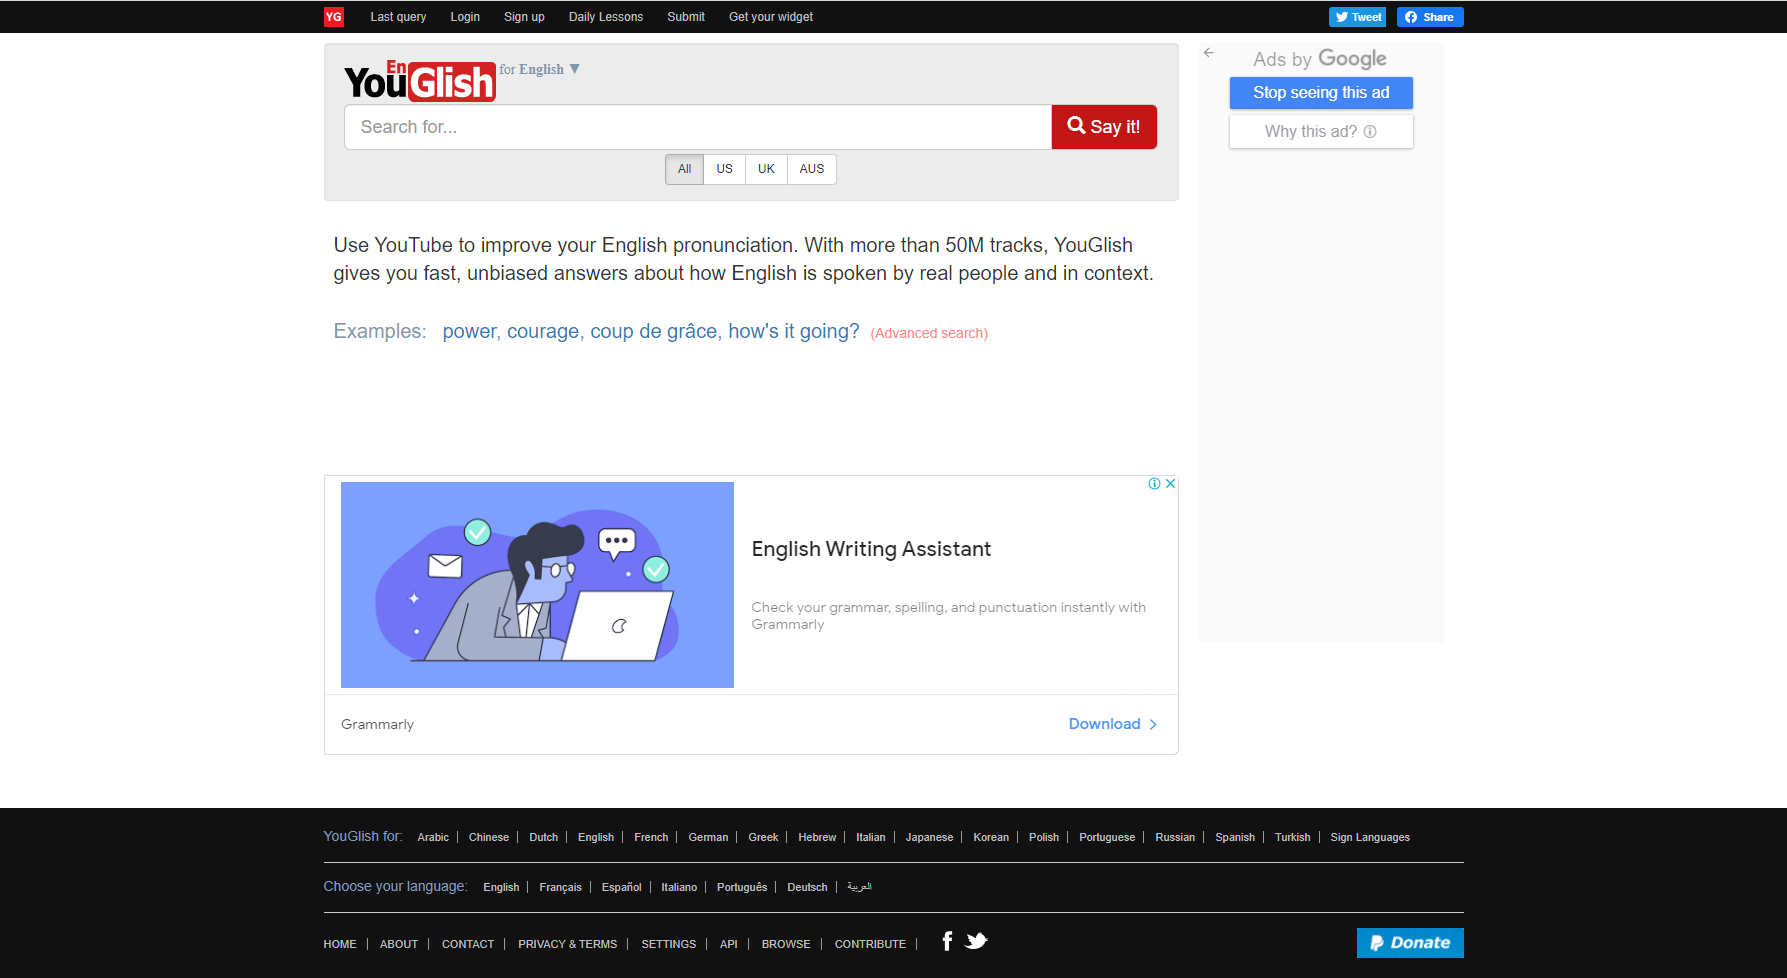The height and width of the screenshot is (978, 1787).
Task: Click the Download link in Grammarly ad
Action: [x=1113, y=724]
